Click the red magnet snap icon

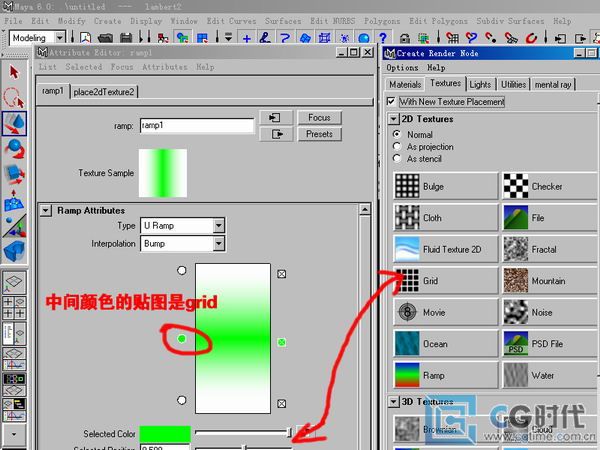coord(531,38)
